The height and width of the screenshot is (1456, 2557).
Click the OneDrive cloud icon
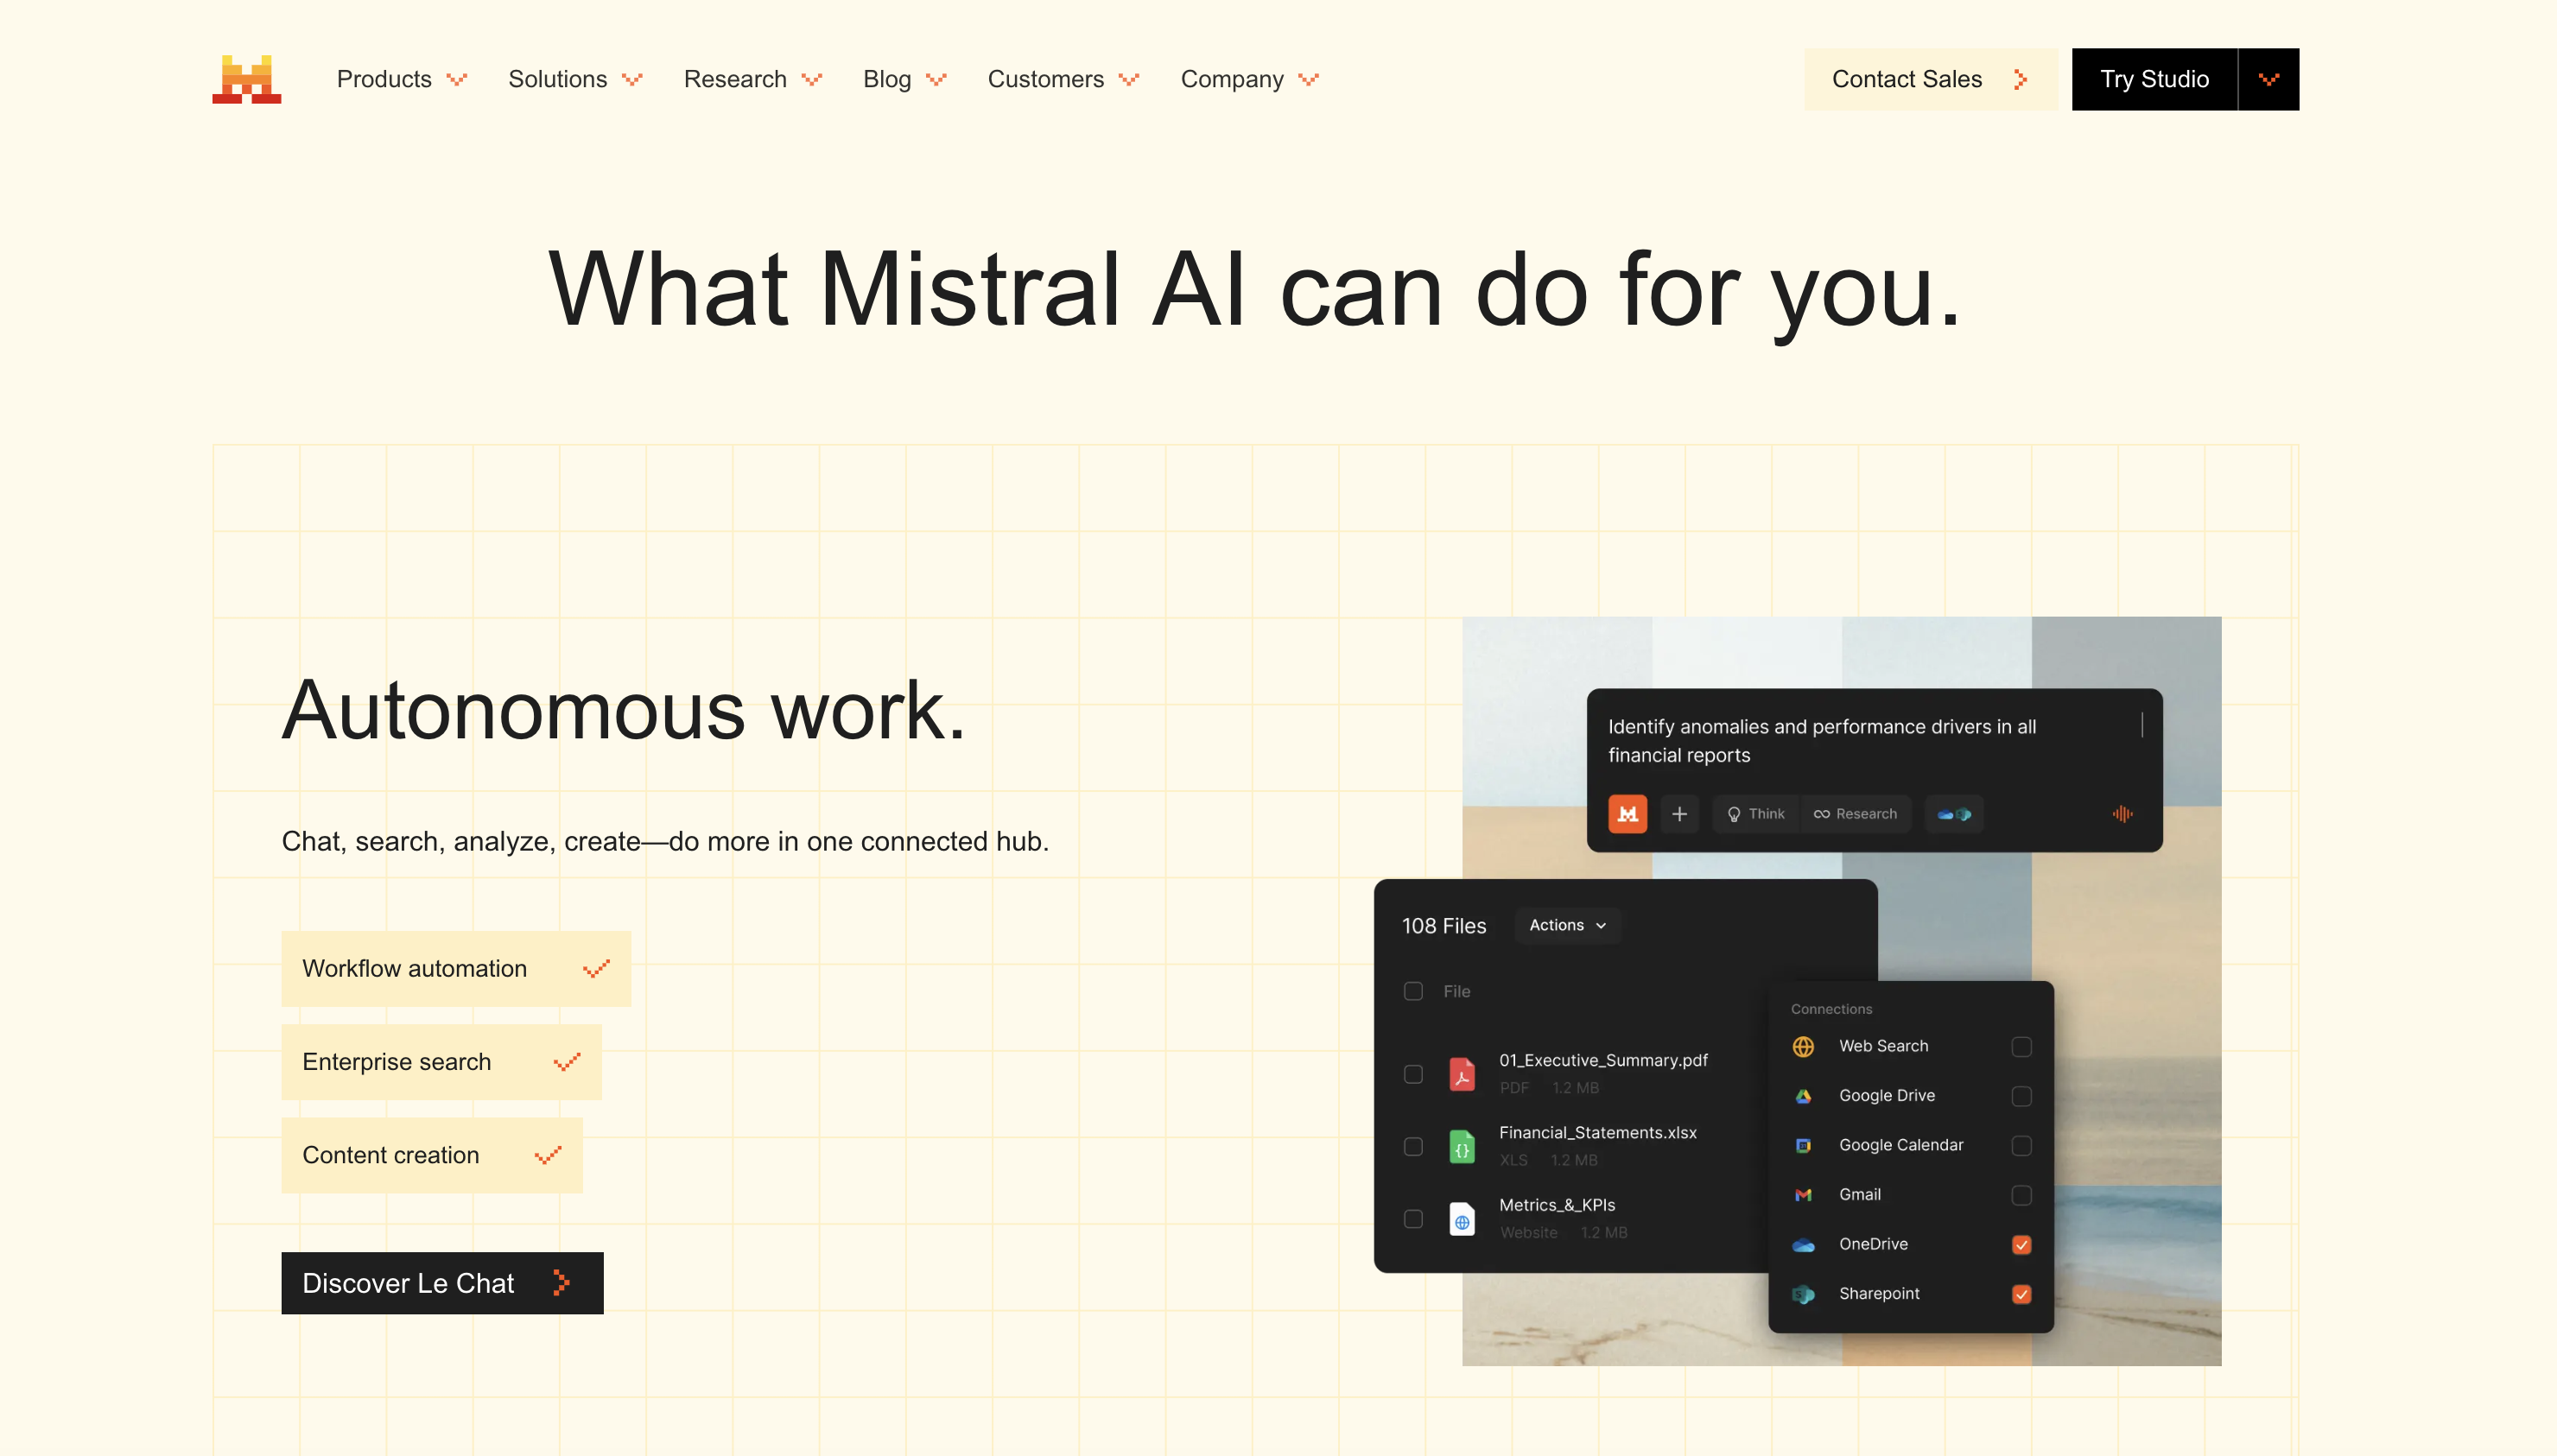pyautogui.click(x=1802, y=1244)
